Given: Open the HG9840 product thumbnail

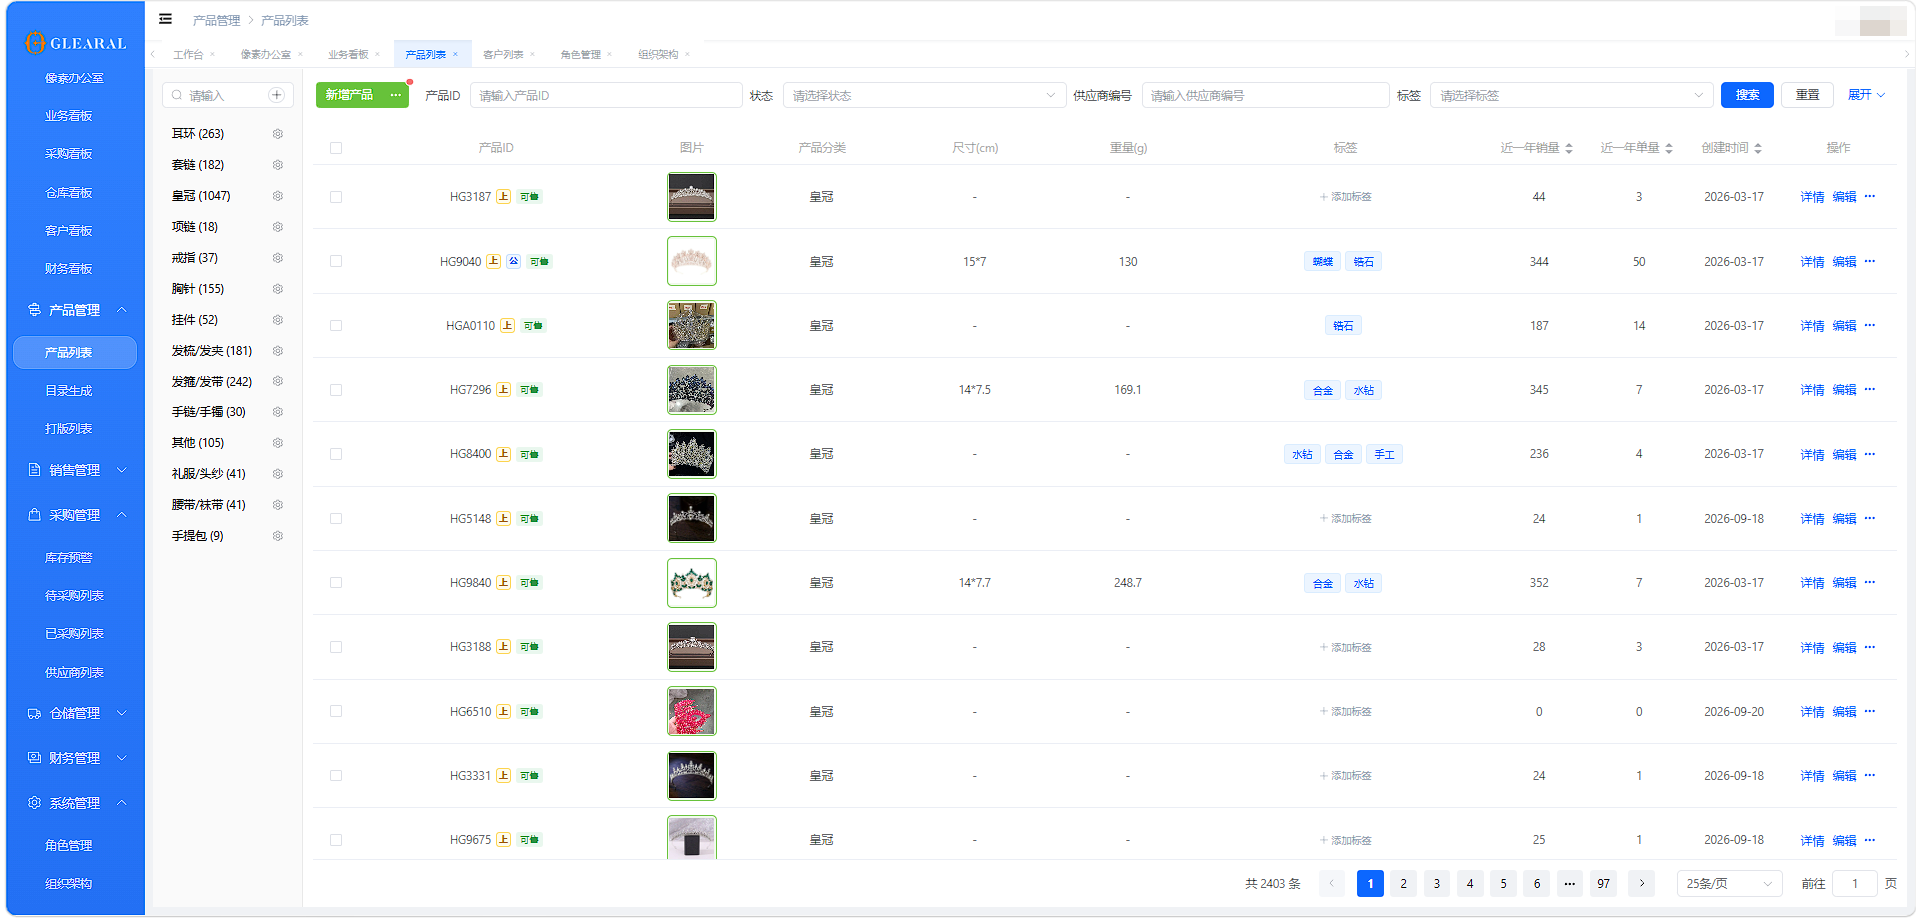Looking at the screenshot, I should (692, 583).
